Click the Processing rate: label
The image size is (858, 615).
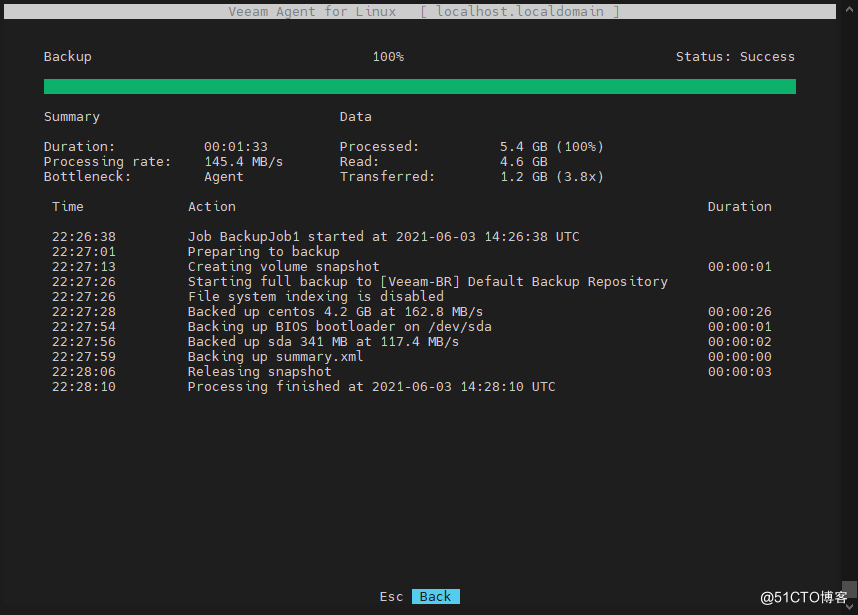point(107,161)
